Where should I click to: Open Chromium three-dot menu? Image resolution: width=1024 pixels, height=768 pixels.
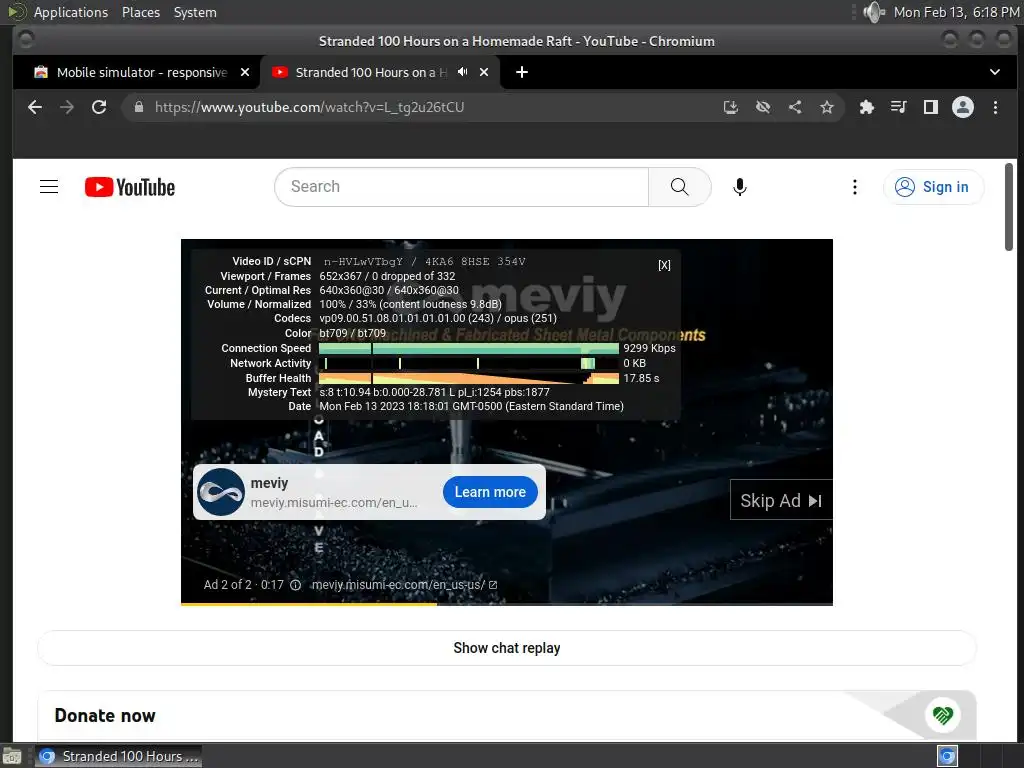point(995,107)
